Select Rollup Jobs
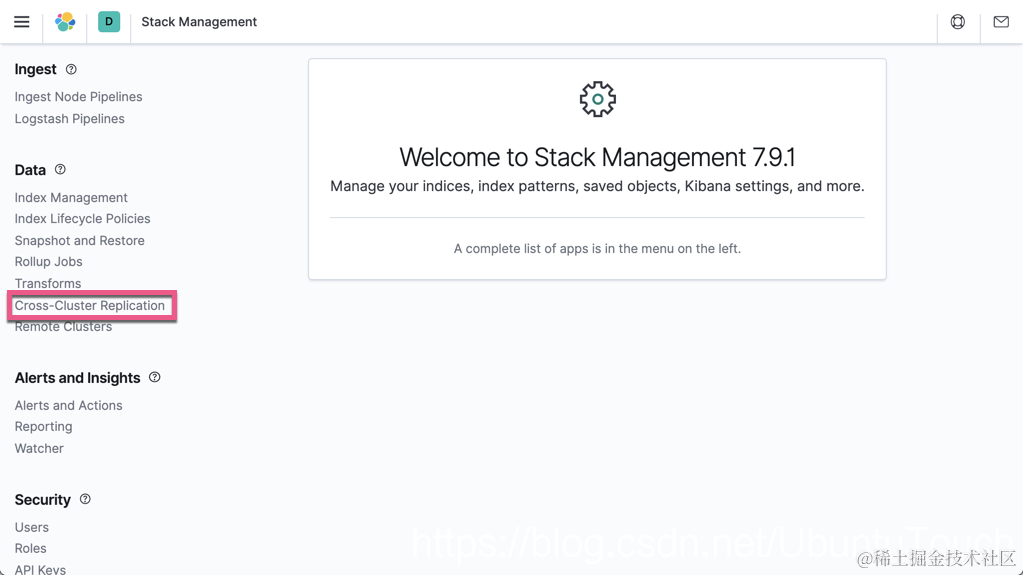Image resolution: width=1023 pixels, height=575 pixels. pos(48,262)
